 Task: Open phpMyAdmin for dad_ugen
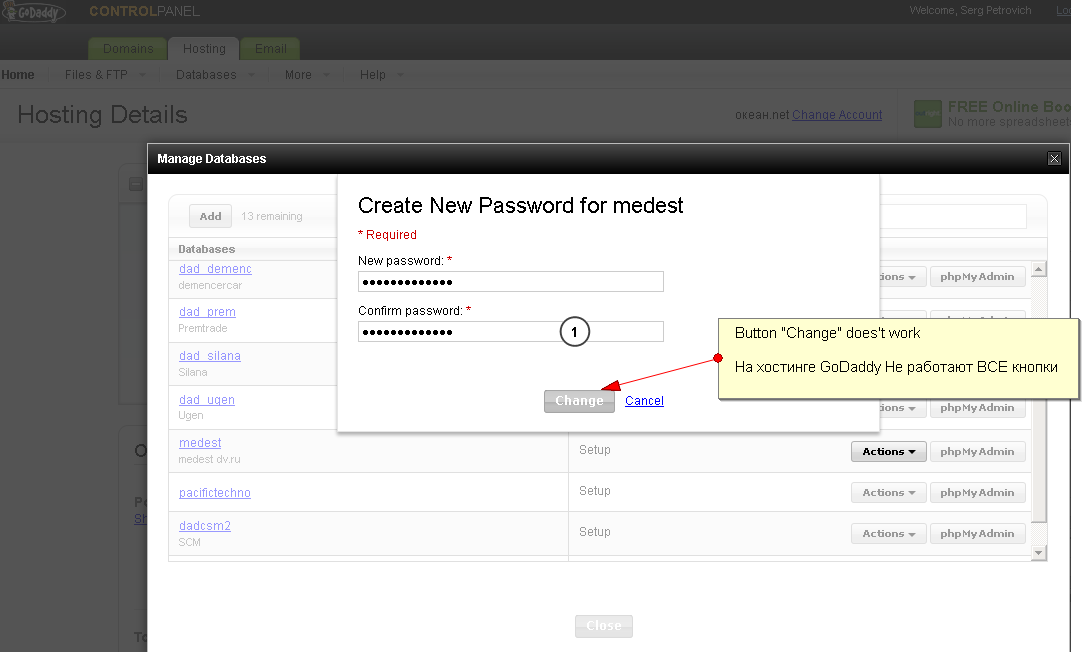click(977, 408)
